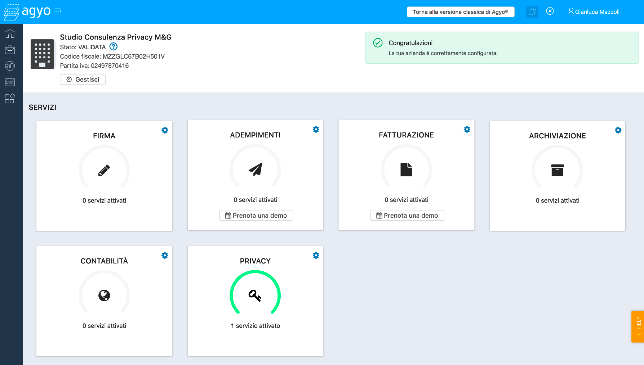Image resolution: width=644 pixels, height=365 pixels.
Task: Click the FATTURAZIONE card title
Action: click(406, 135)
